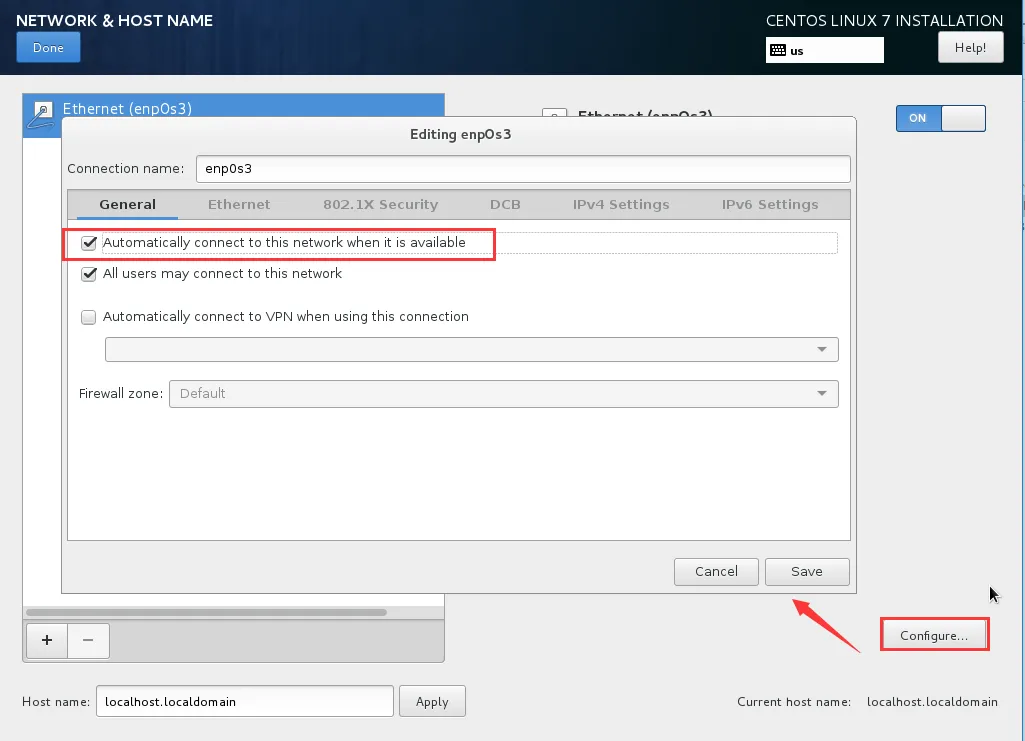Open the 802.1X Security tab

380,205
